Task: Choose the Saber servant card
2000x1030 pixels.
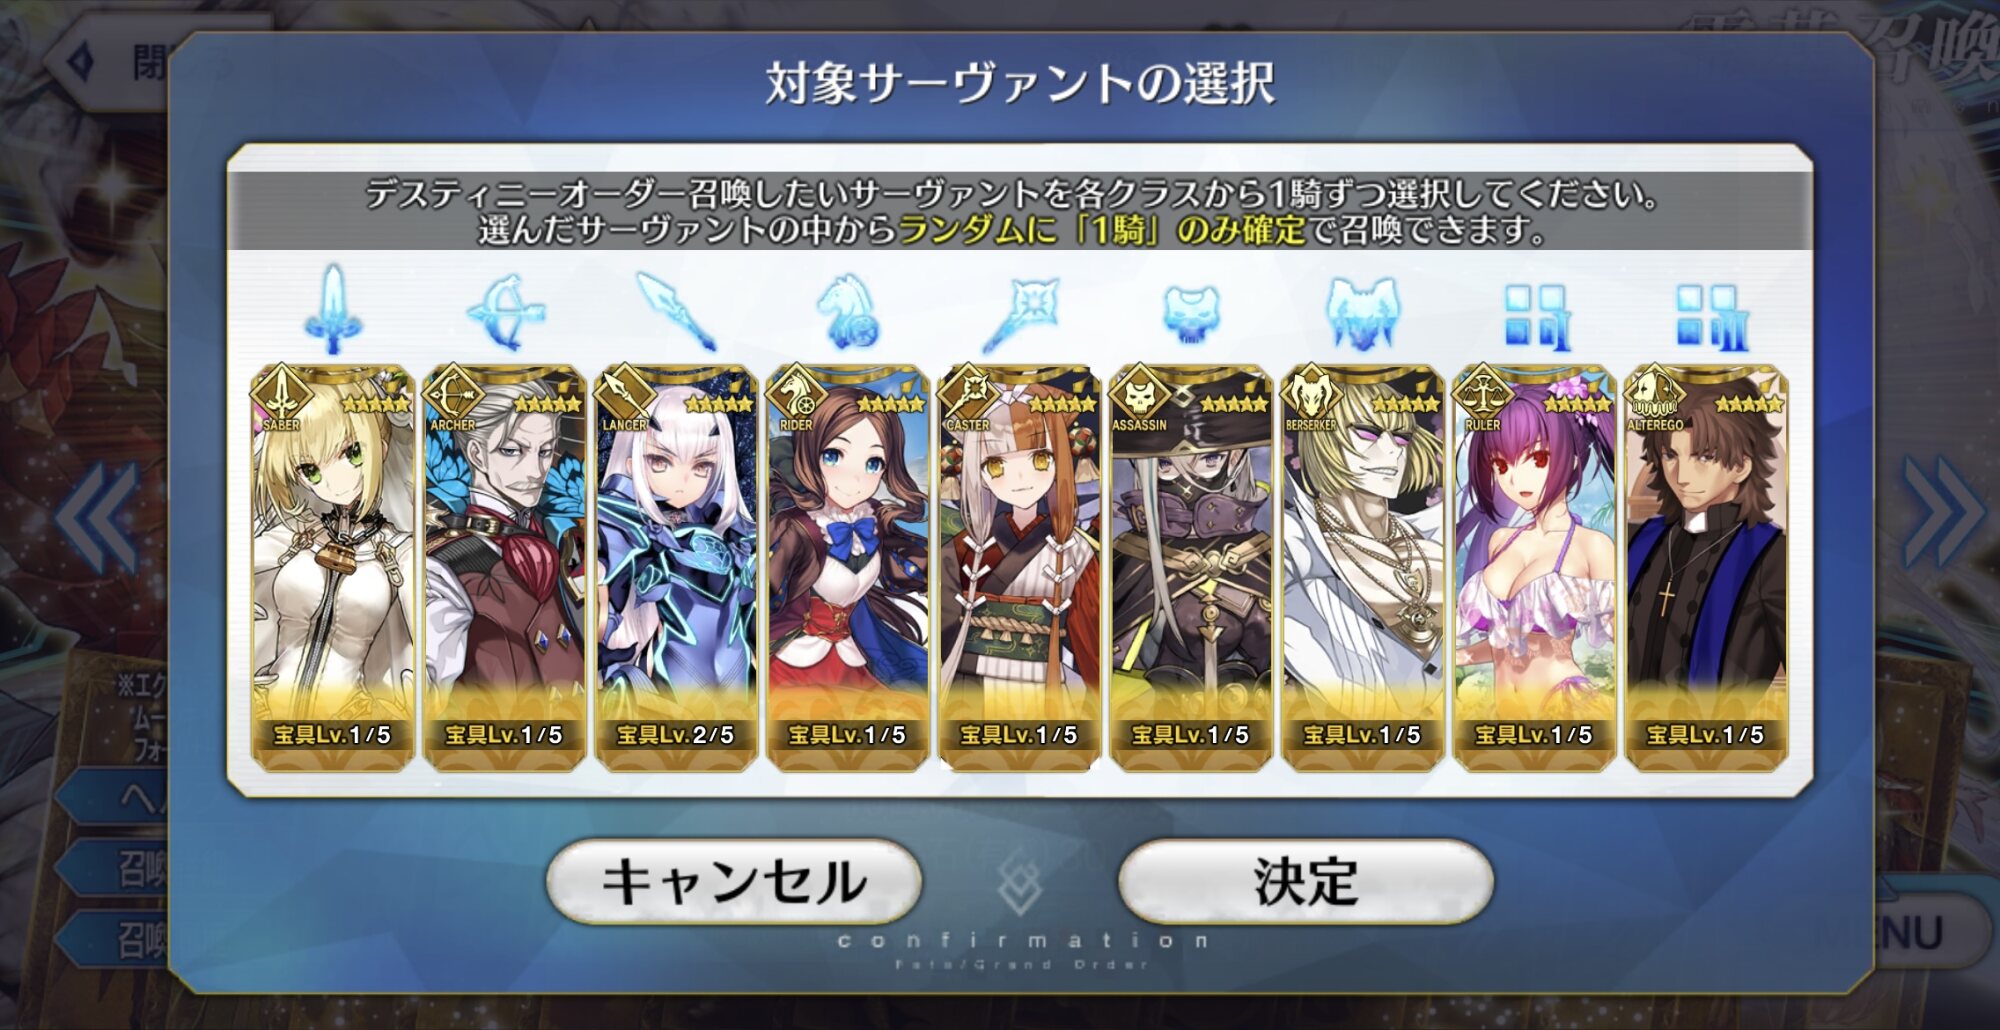Action: pyautogui.click(x=333, y=568)
